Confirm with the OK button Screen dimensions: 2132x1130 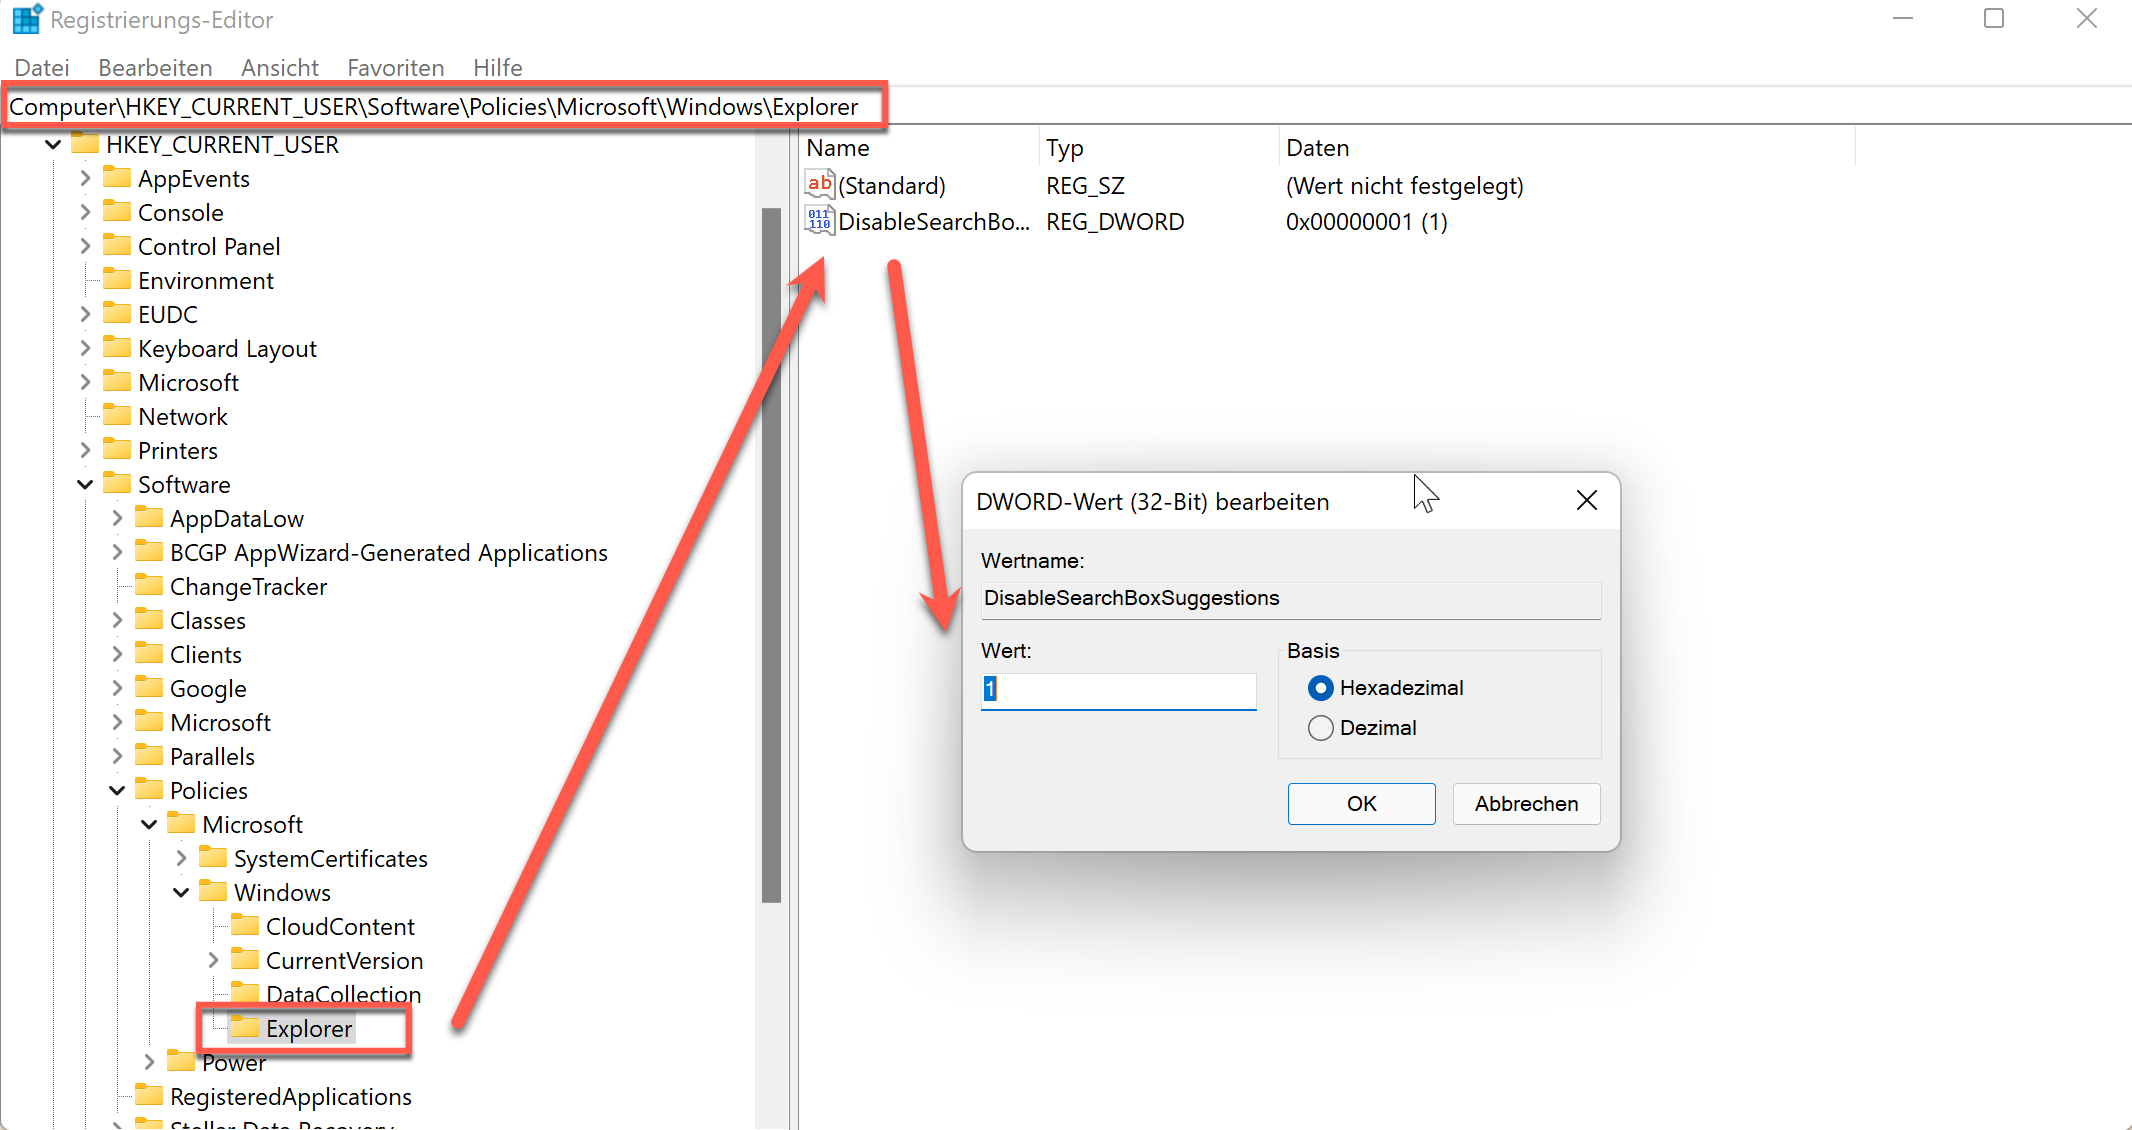click(1361, 804)
